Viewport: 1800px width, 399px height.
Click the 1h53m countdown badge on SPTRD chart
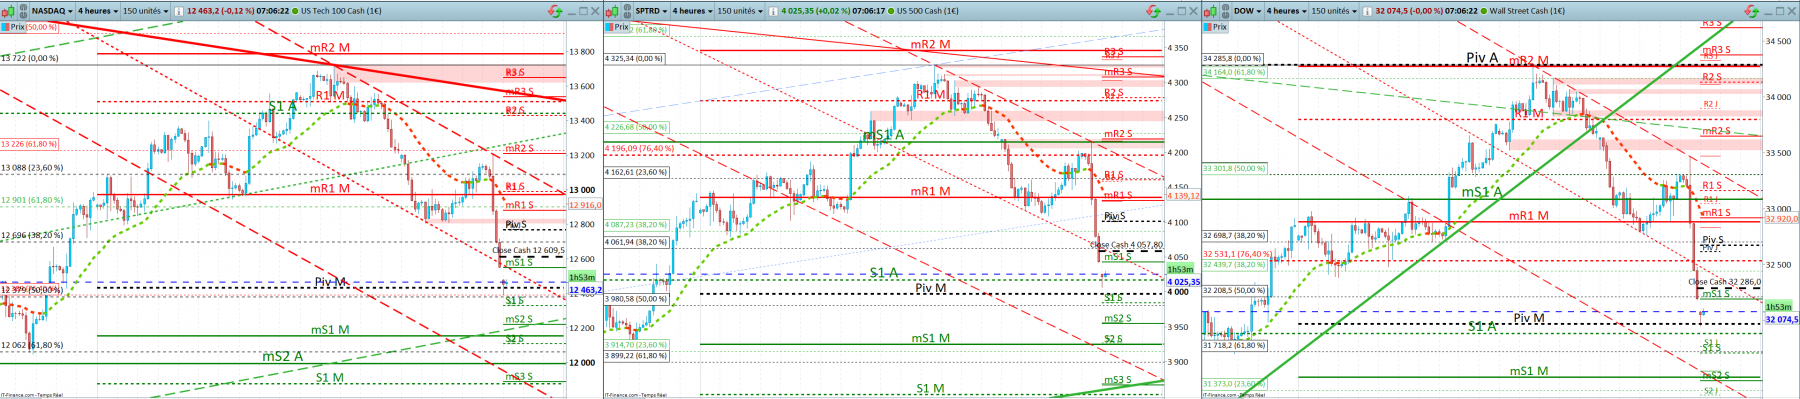click(1180, 269)
